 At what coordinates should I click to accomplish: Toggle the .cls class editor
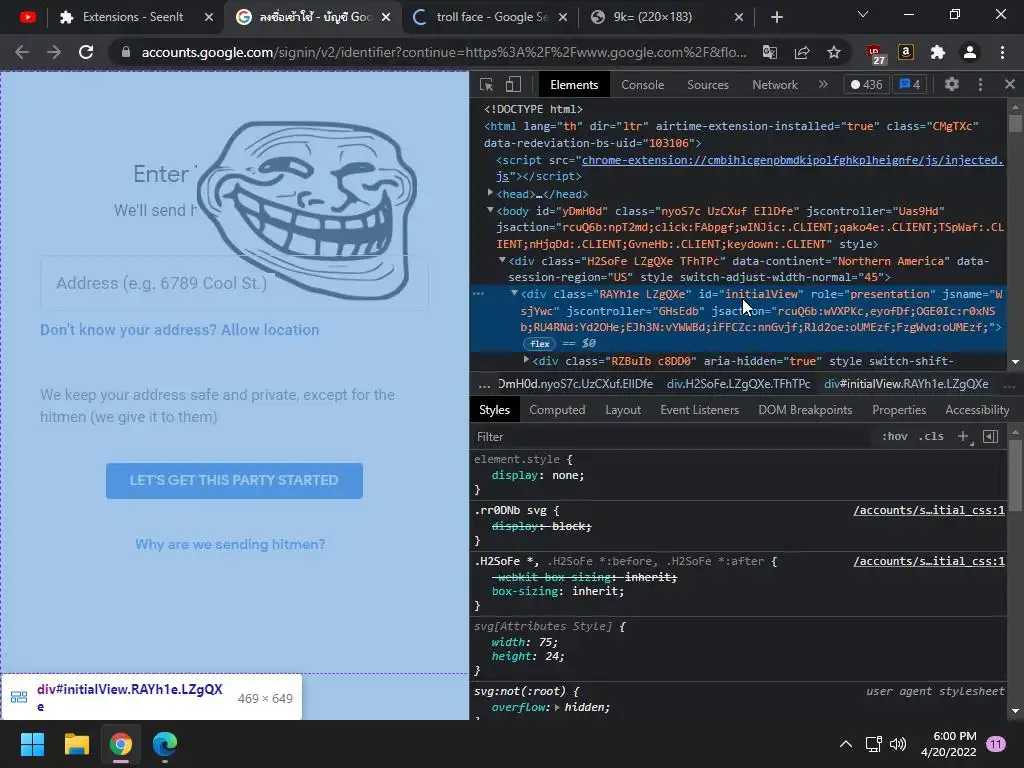tap(931, 436)
